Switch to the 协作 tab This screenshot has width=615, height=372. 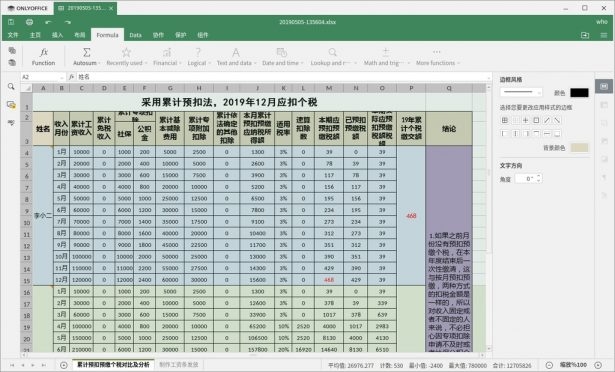click(x=158, y=35)
